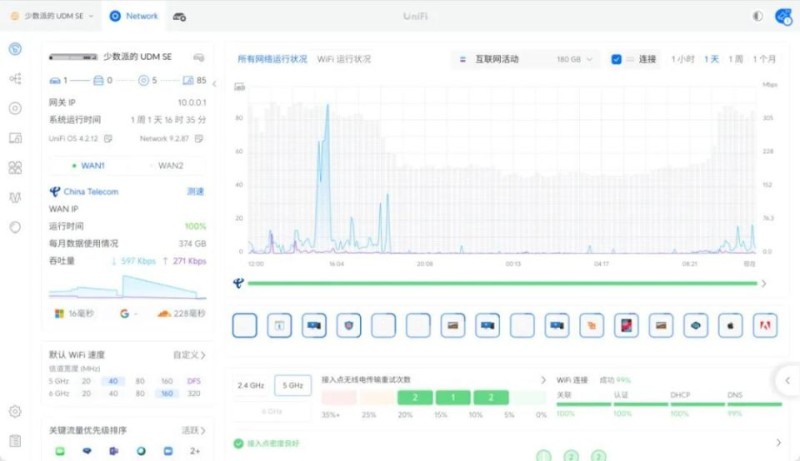Open the 少数派的 UDM SE site dropdown

[x=52, y=16]
